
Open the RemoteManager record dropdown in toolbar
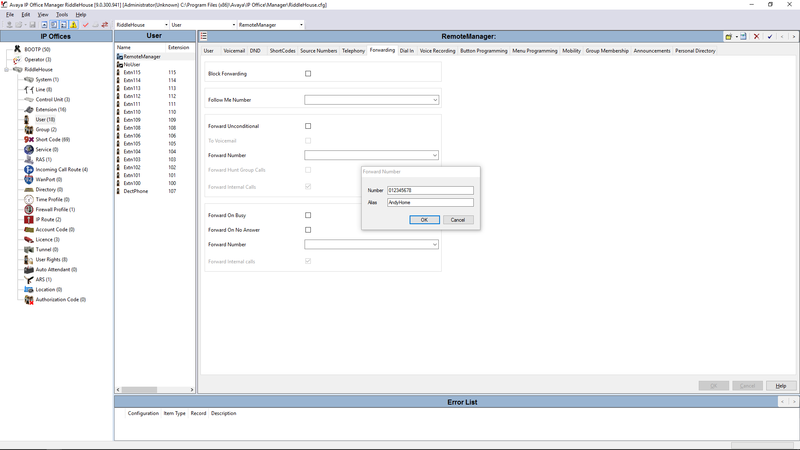(301, 24)
